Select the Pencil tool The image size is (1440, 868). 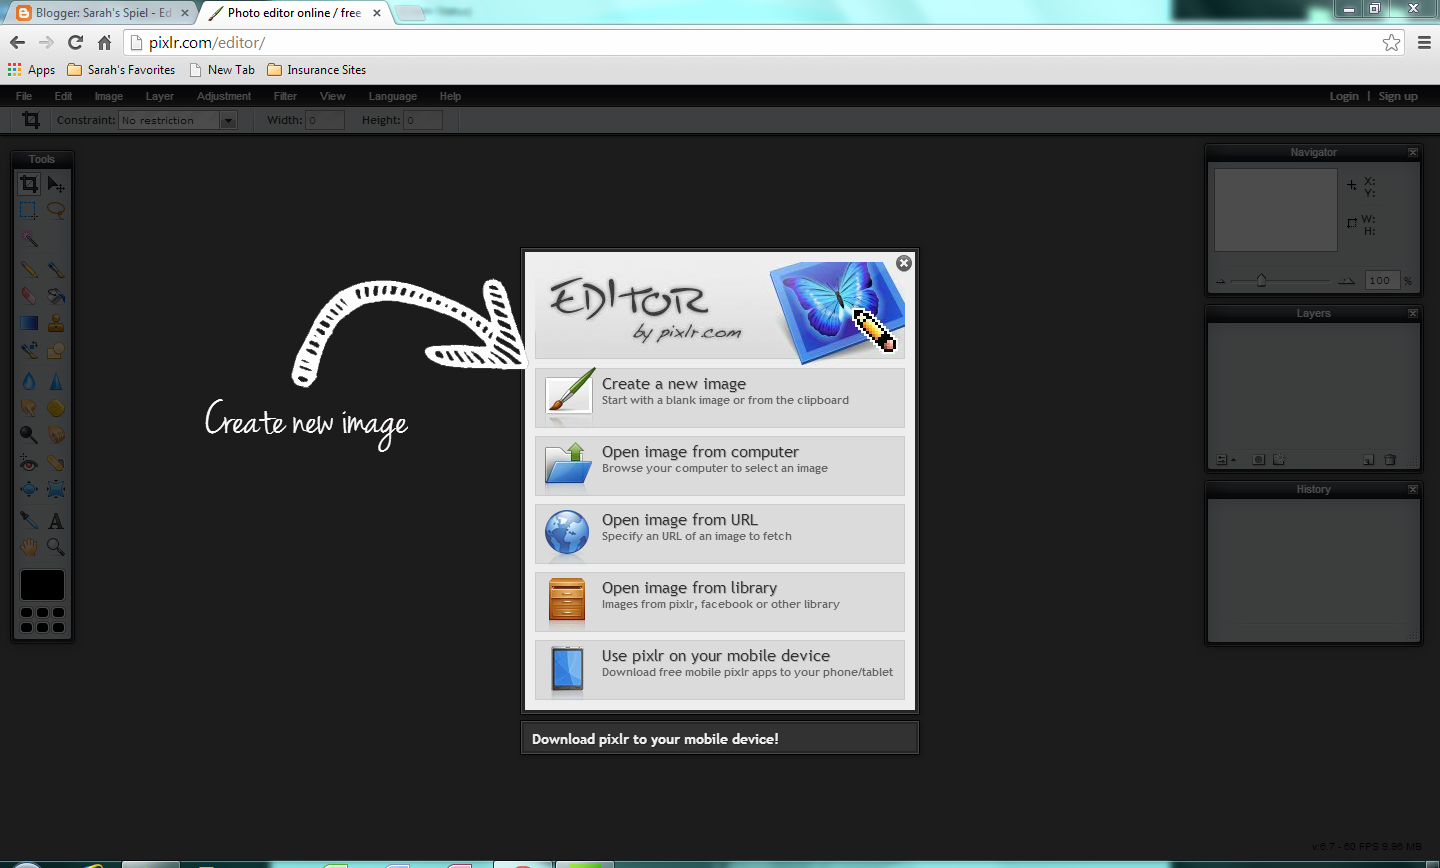29,269
